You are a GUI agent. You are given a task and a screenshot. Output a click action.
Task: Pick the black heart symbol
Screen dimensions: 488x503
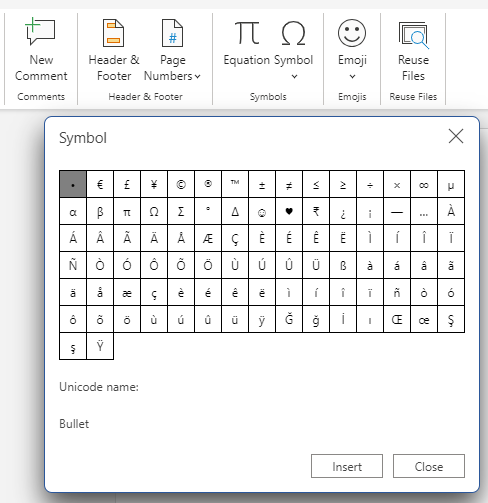tap(289, 211)
